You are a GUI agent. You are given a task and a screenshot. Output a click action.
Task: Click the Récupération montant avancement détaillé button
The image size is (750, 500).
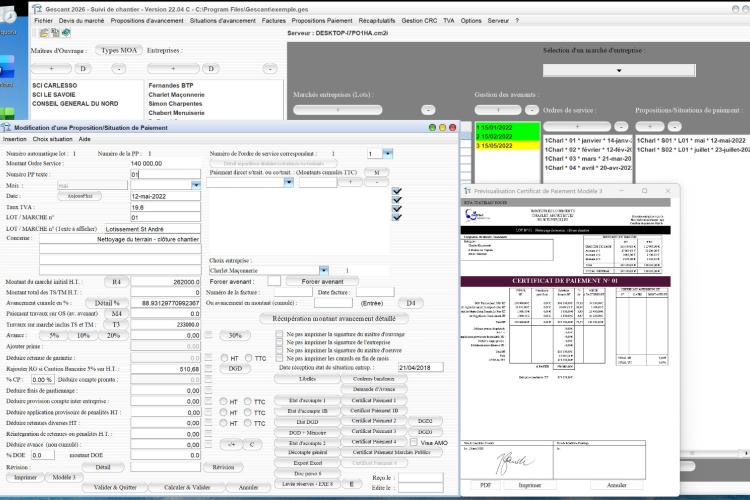[x=334, y=318]
